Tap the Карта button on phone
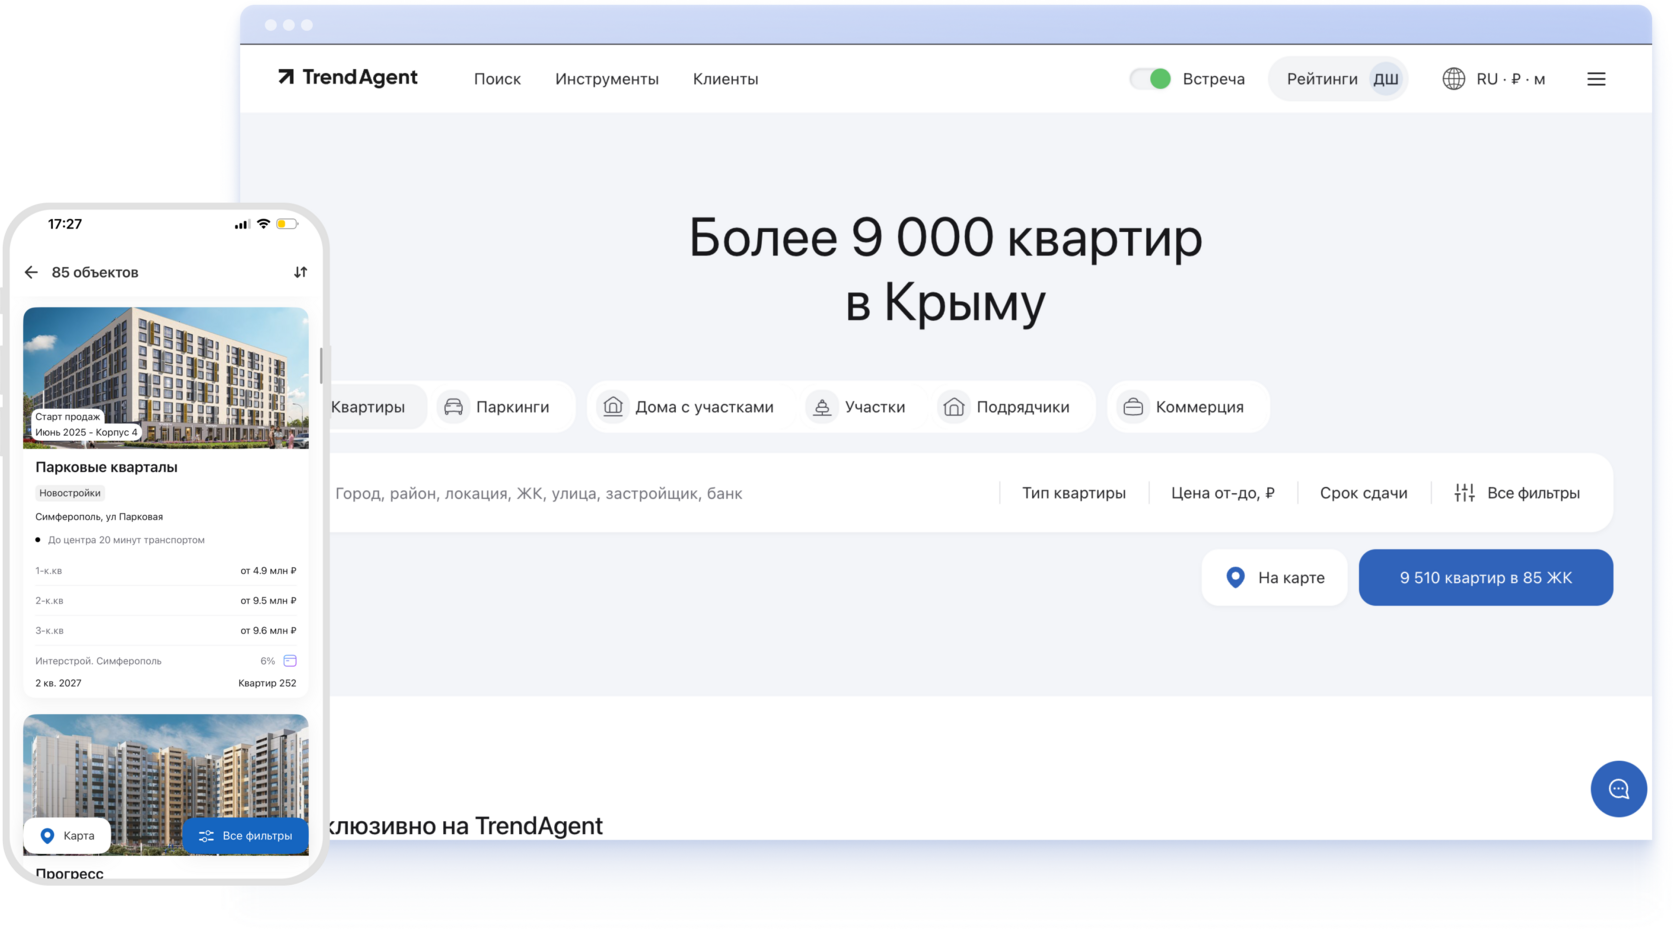 [67, 836]
